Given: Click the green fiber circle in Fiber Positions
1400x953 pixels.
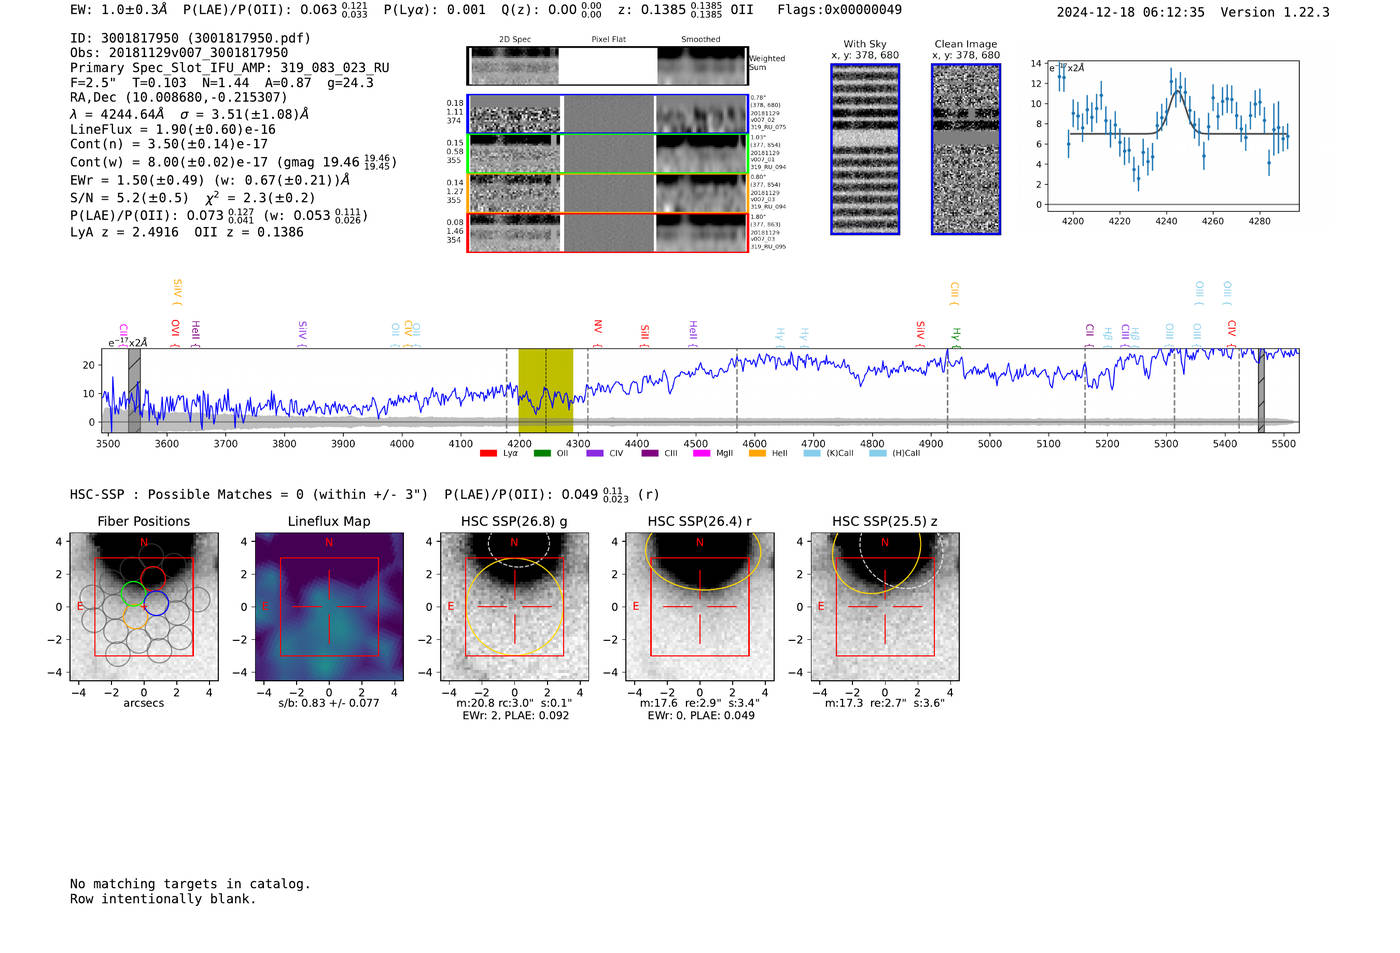Looking at the screenshot, I should (133, 595).
